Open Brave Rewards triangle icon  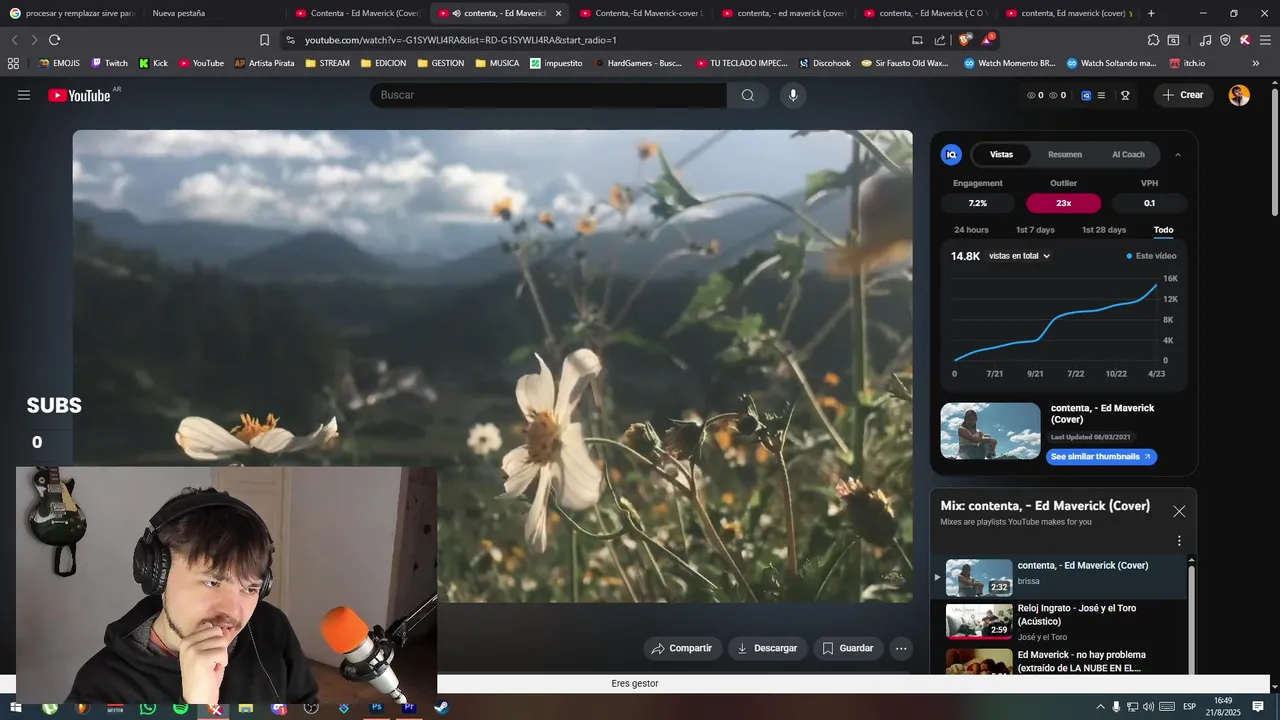(x=988, y=40)
